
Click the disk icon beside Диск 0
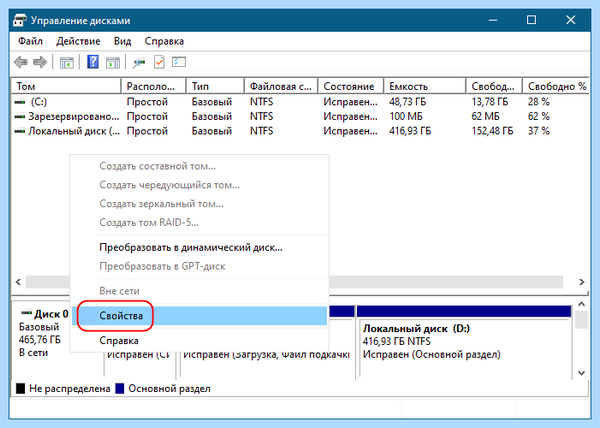pos(26,313)
